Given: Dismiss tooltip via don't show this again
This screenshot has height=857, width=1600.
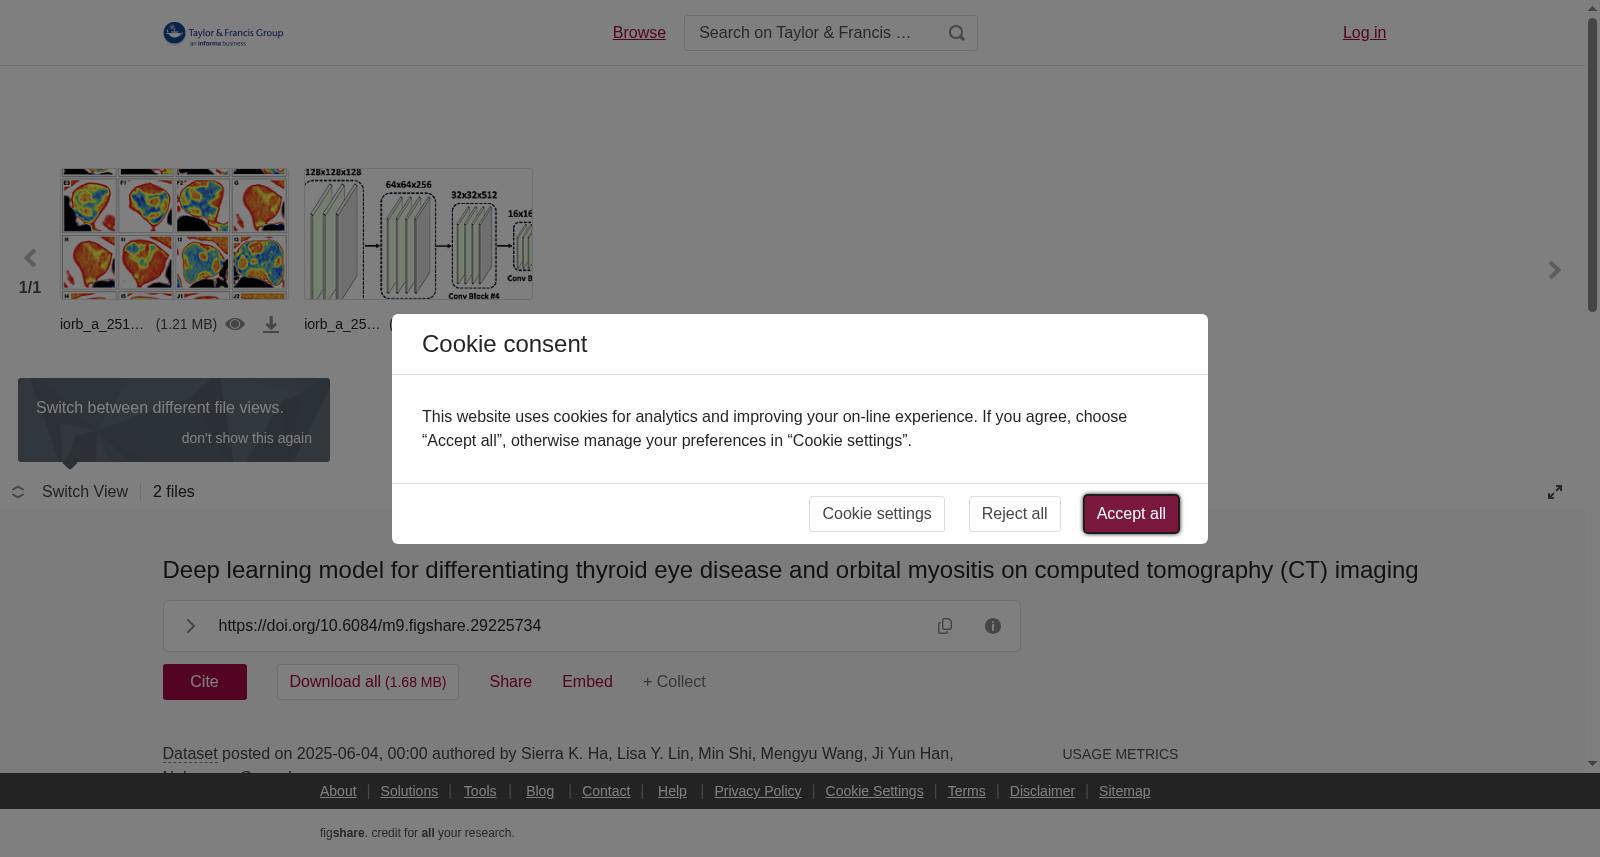Looking at the screenshot, I should coord(246,438).
